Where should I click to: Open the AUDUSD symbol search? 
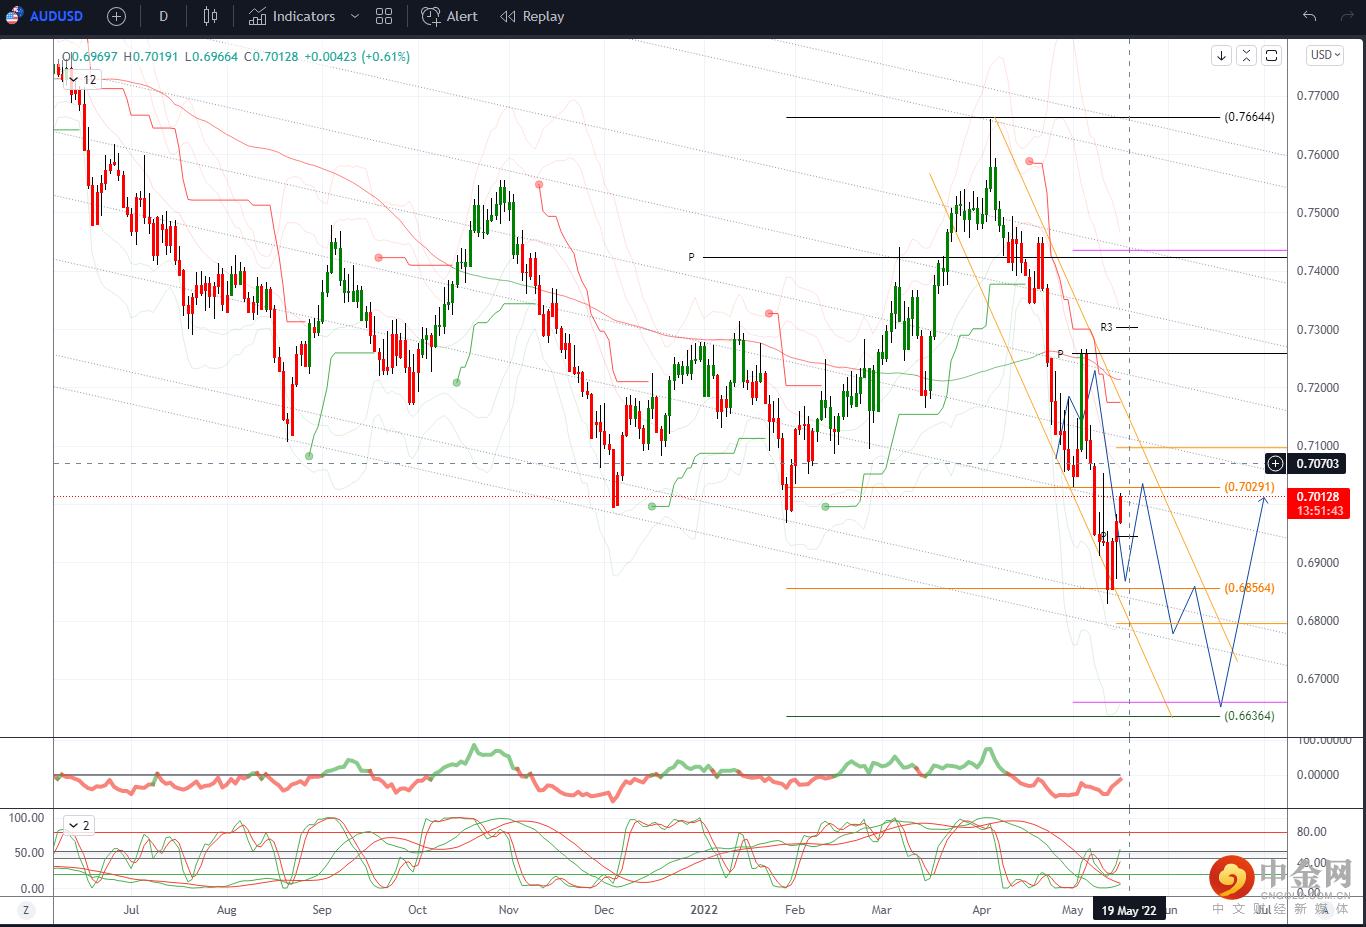[56, 16]
